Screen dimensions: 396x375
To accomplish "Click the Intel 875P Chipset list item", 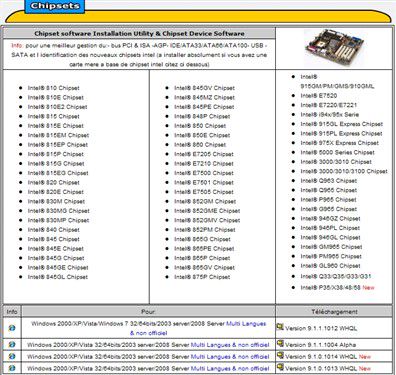I will [202, 277].
